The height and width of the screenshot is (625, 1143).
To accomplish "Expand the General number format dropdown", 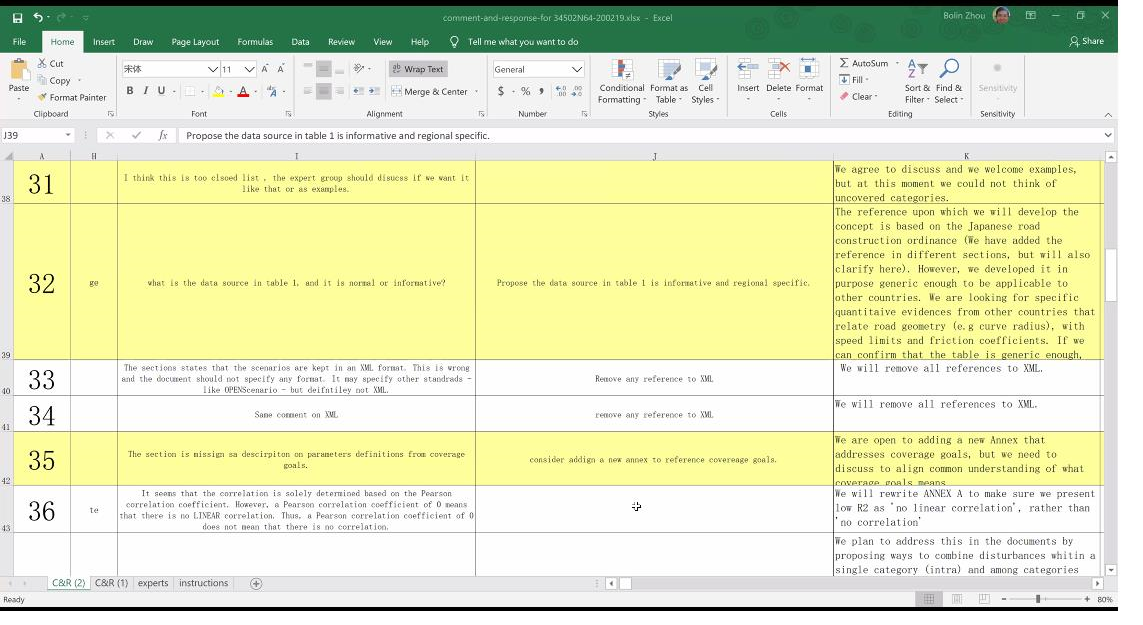I will [577, 69].
